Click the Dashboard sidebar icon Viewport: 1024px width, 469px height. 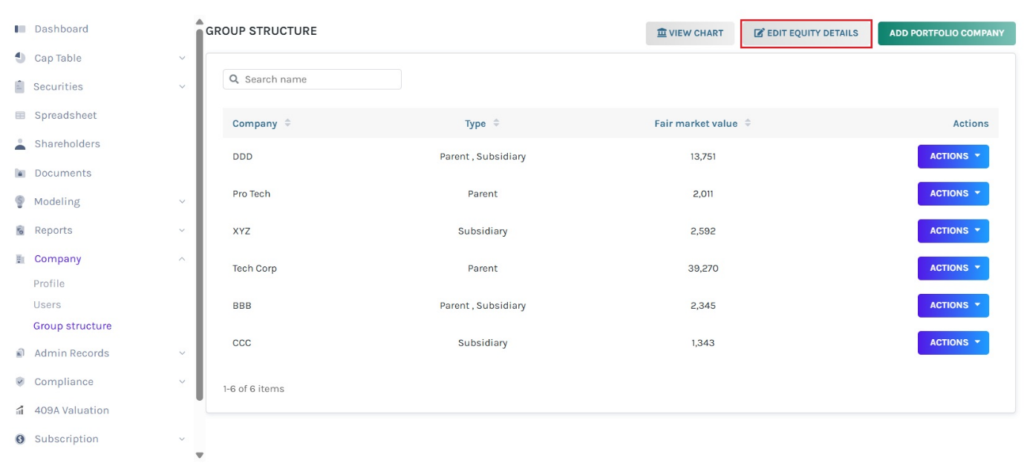[20, 29]
